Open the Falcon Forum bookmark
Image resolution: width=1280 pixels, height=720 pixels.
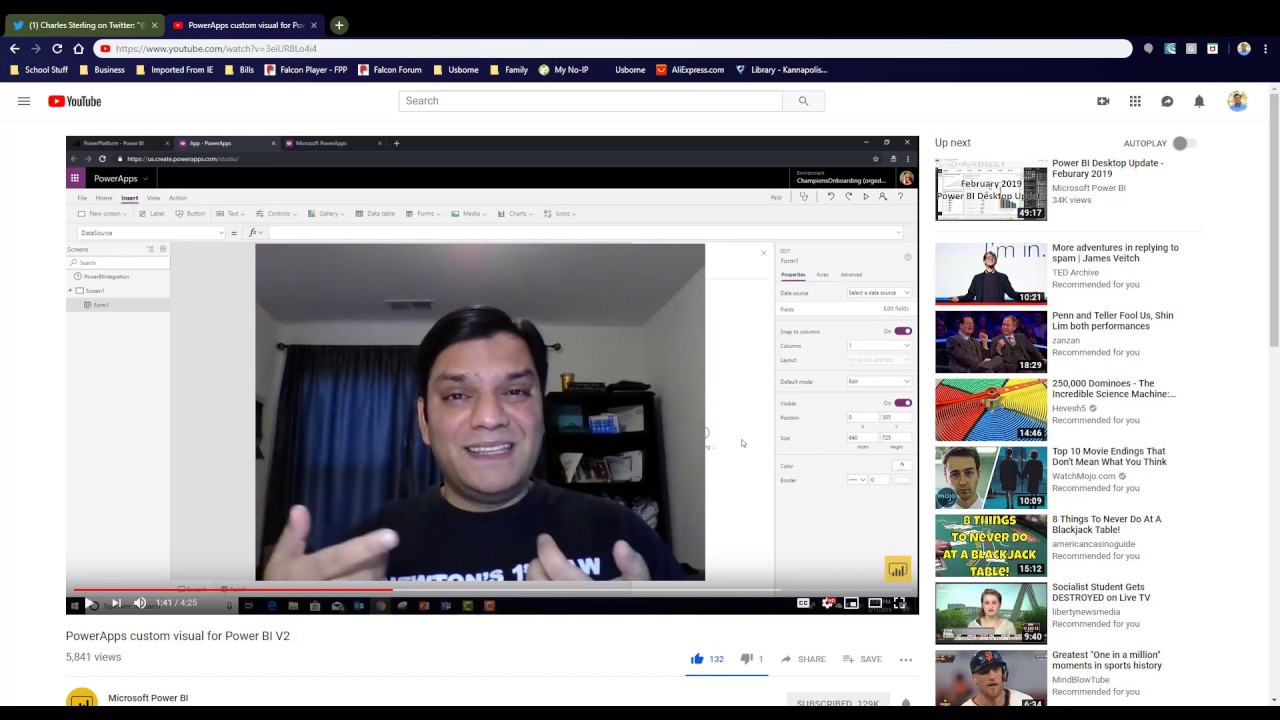point(390,70)
